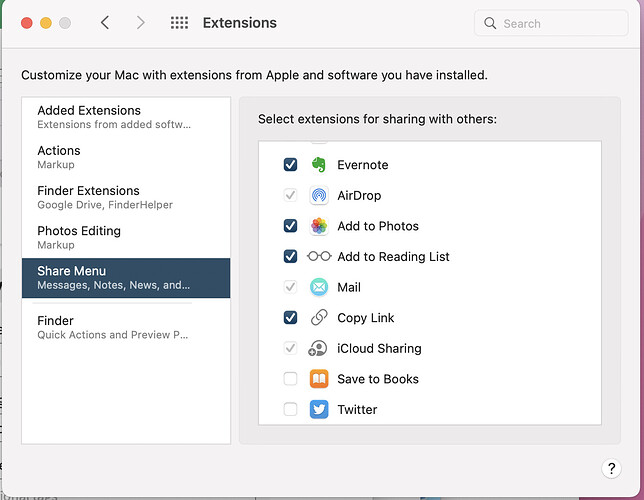Select Actions category in sidebar

pos(126,157)
